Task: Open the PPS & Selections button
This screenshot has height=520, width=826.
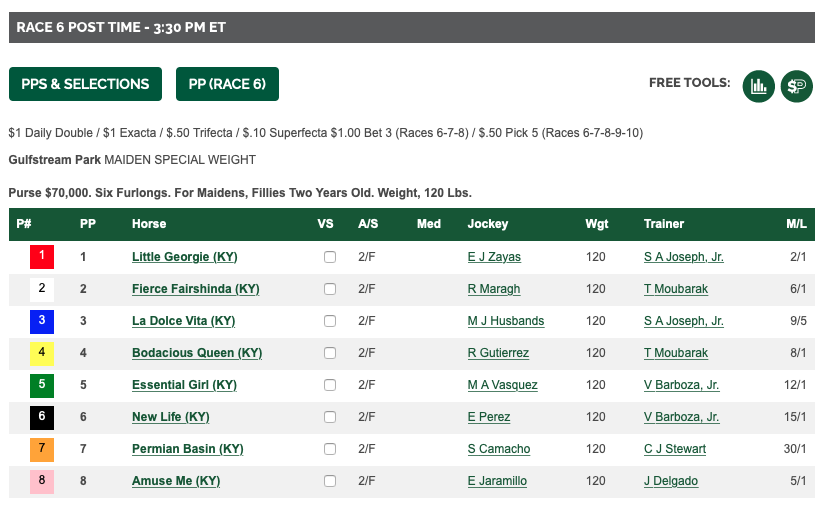Action: [x=85, y=84]
